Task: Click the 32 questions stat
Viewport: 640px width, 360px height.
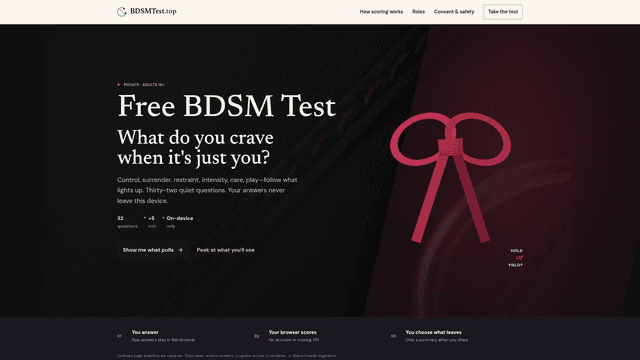Action: pos(127,222)
